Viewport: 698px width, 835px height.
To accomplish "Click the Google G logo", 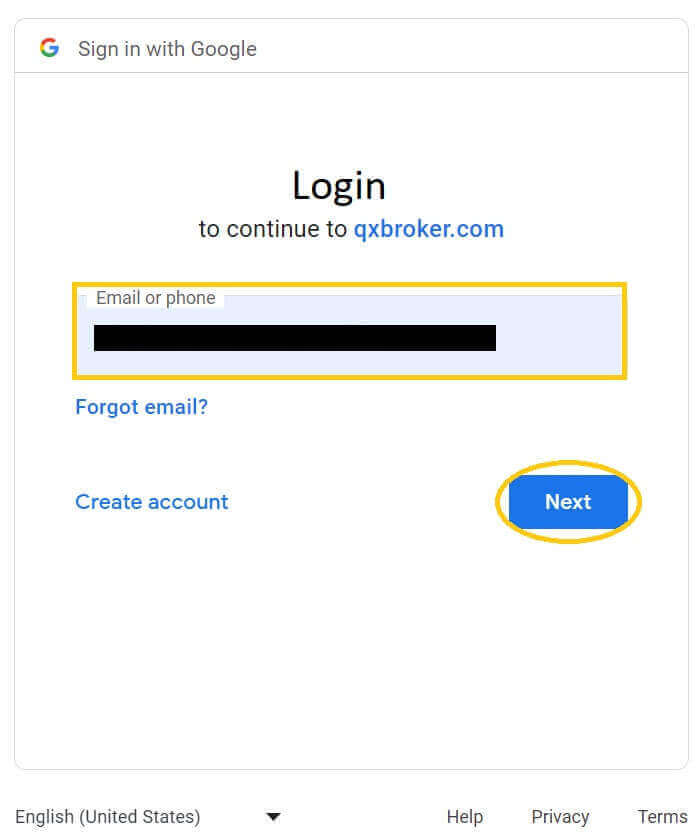I will click(50, 48).
